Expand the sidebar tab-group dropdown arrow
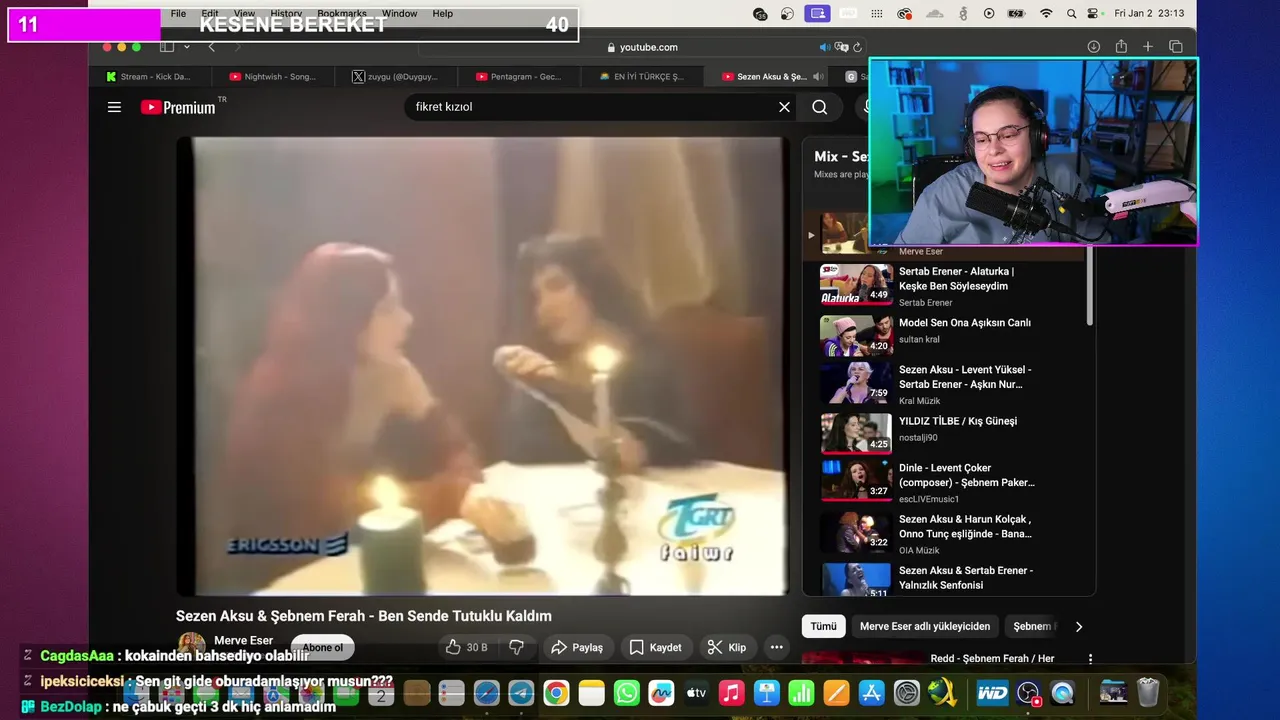The image size is (1280, 720). pyautogui.click(x=186, y=47)
